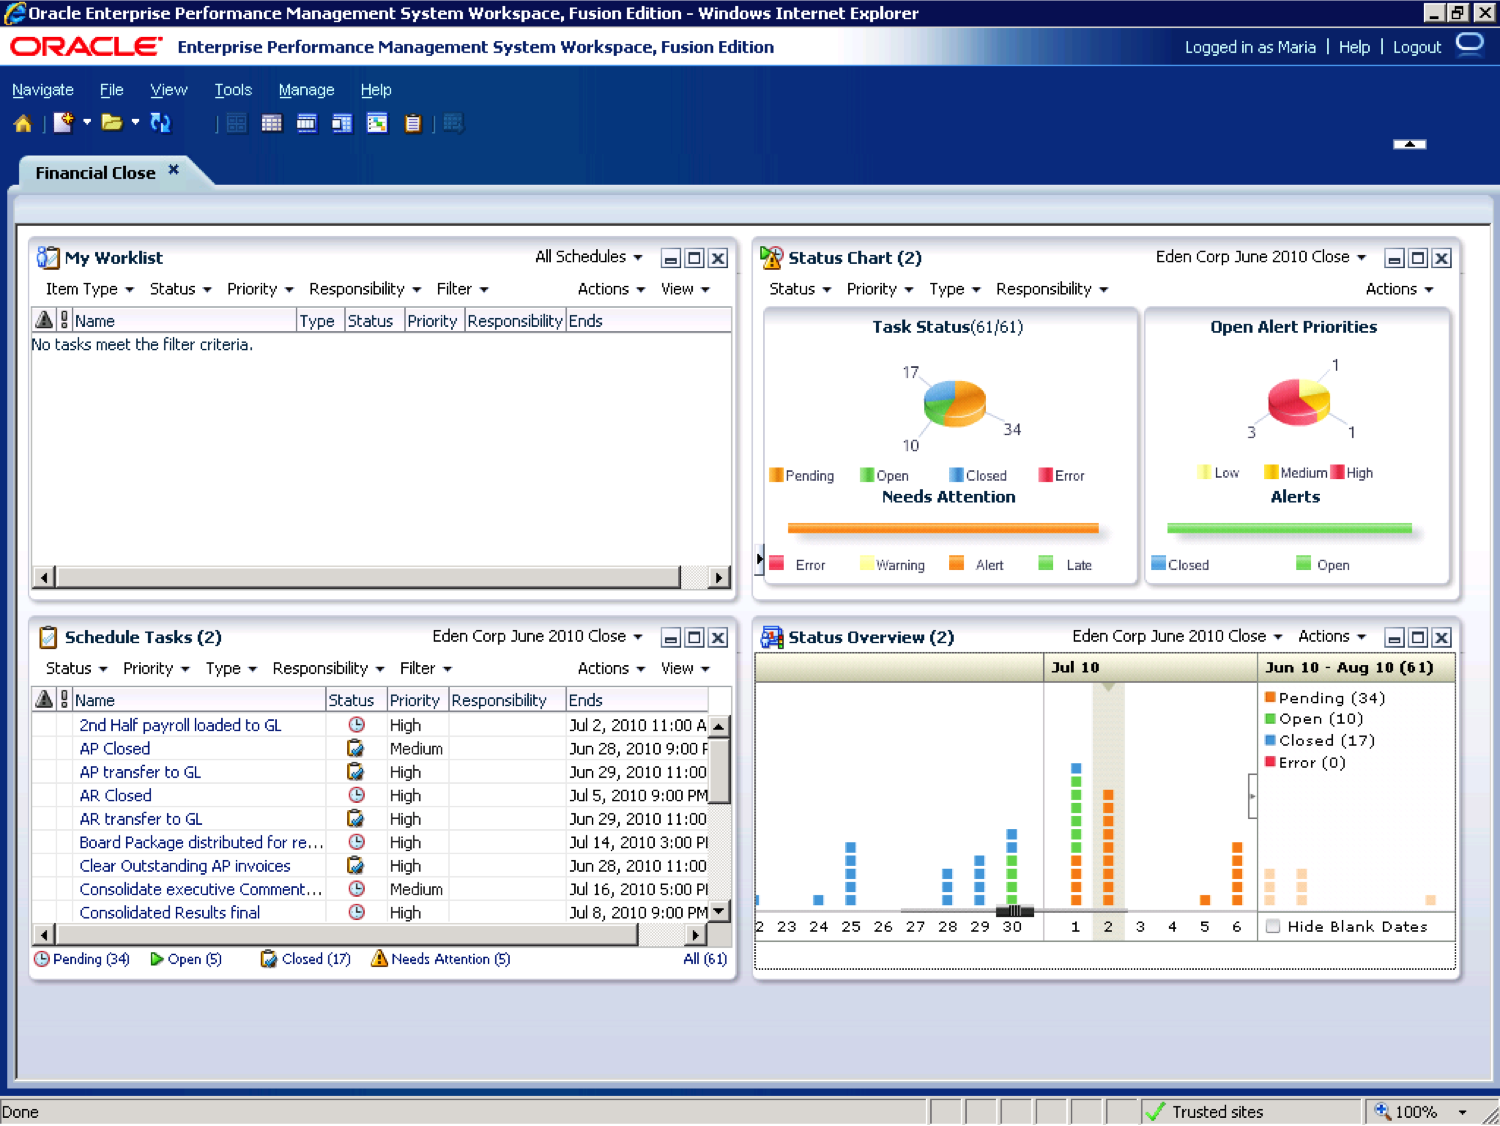Click Open Alert Priorities pie chart
Viewport: 1500px width, 1126px height.
(1298, 402)
